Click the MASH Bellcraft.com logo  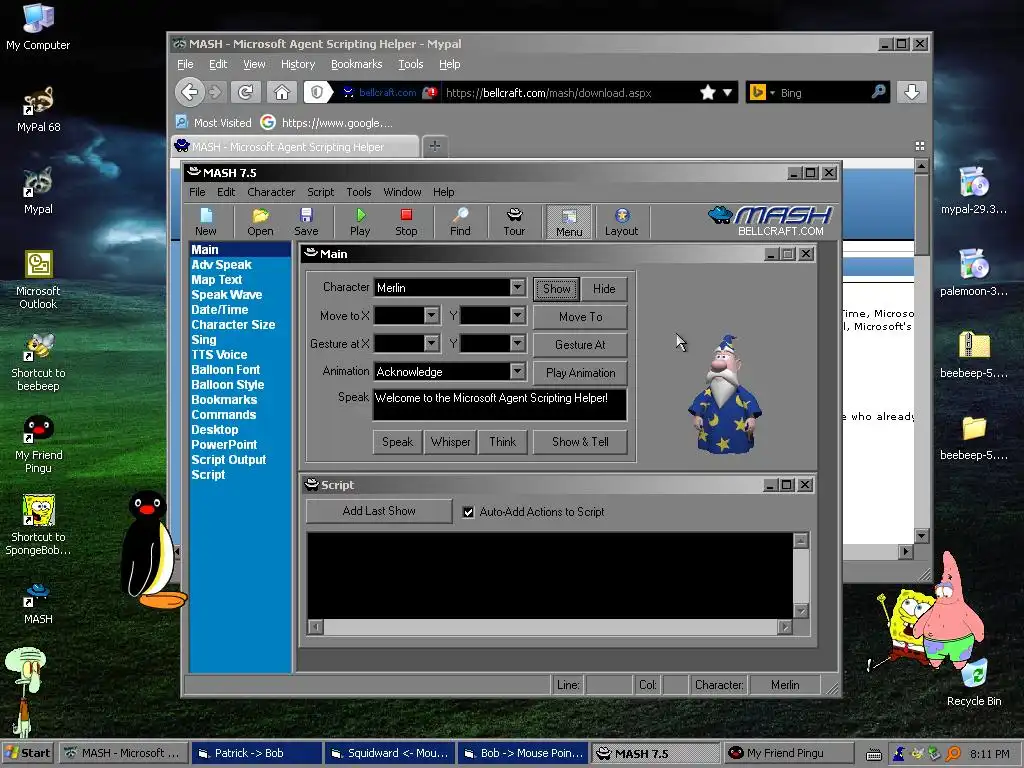tap(770, 221)
